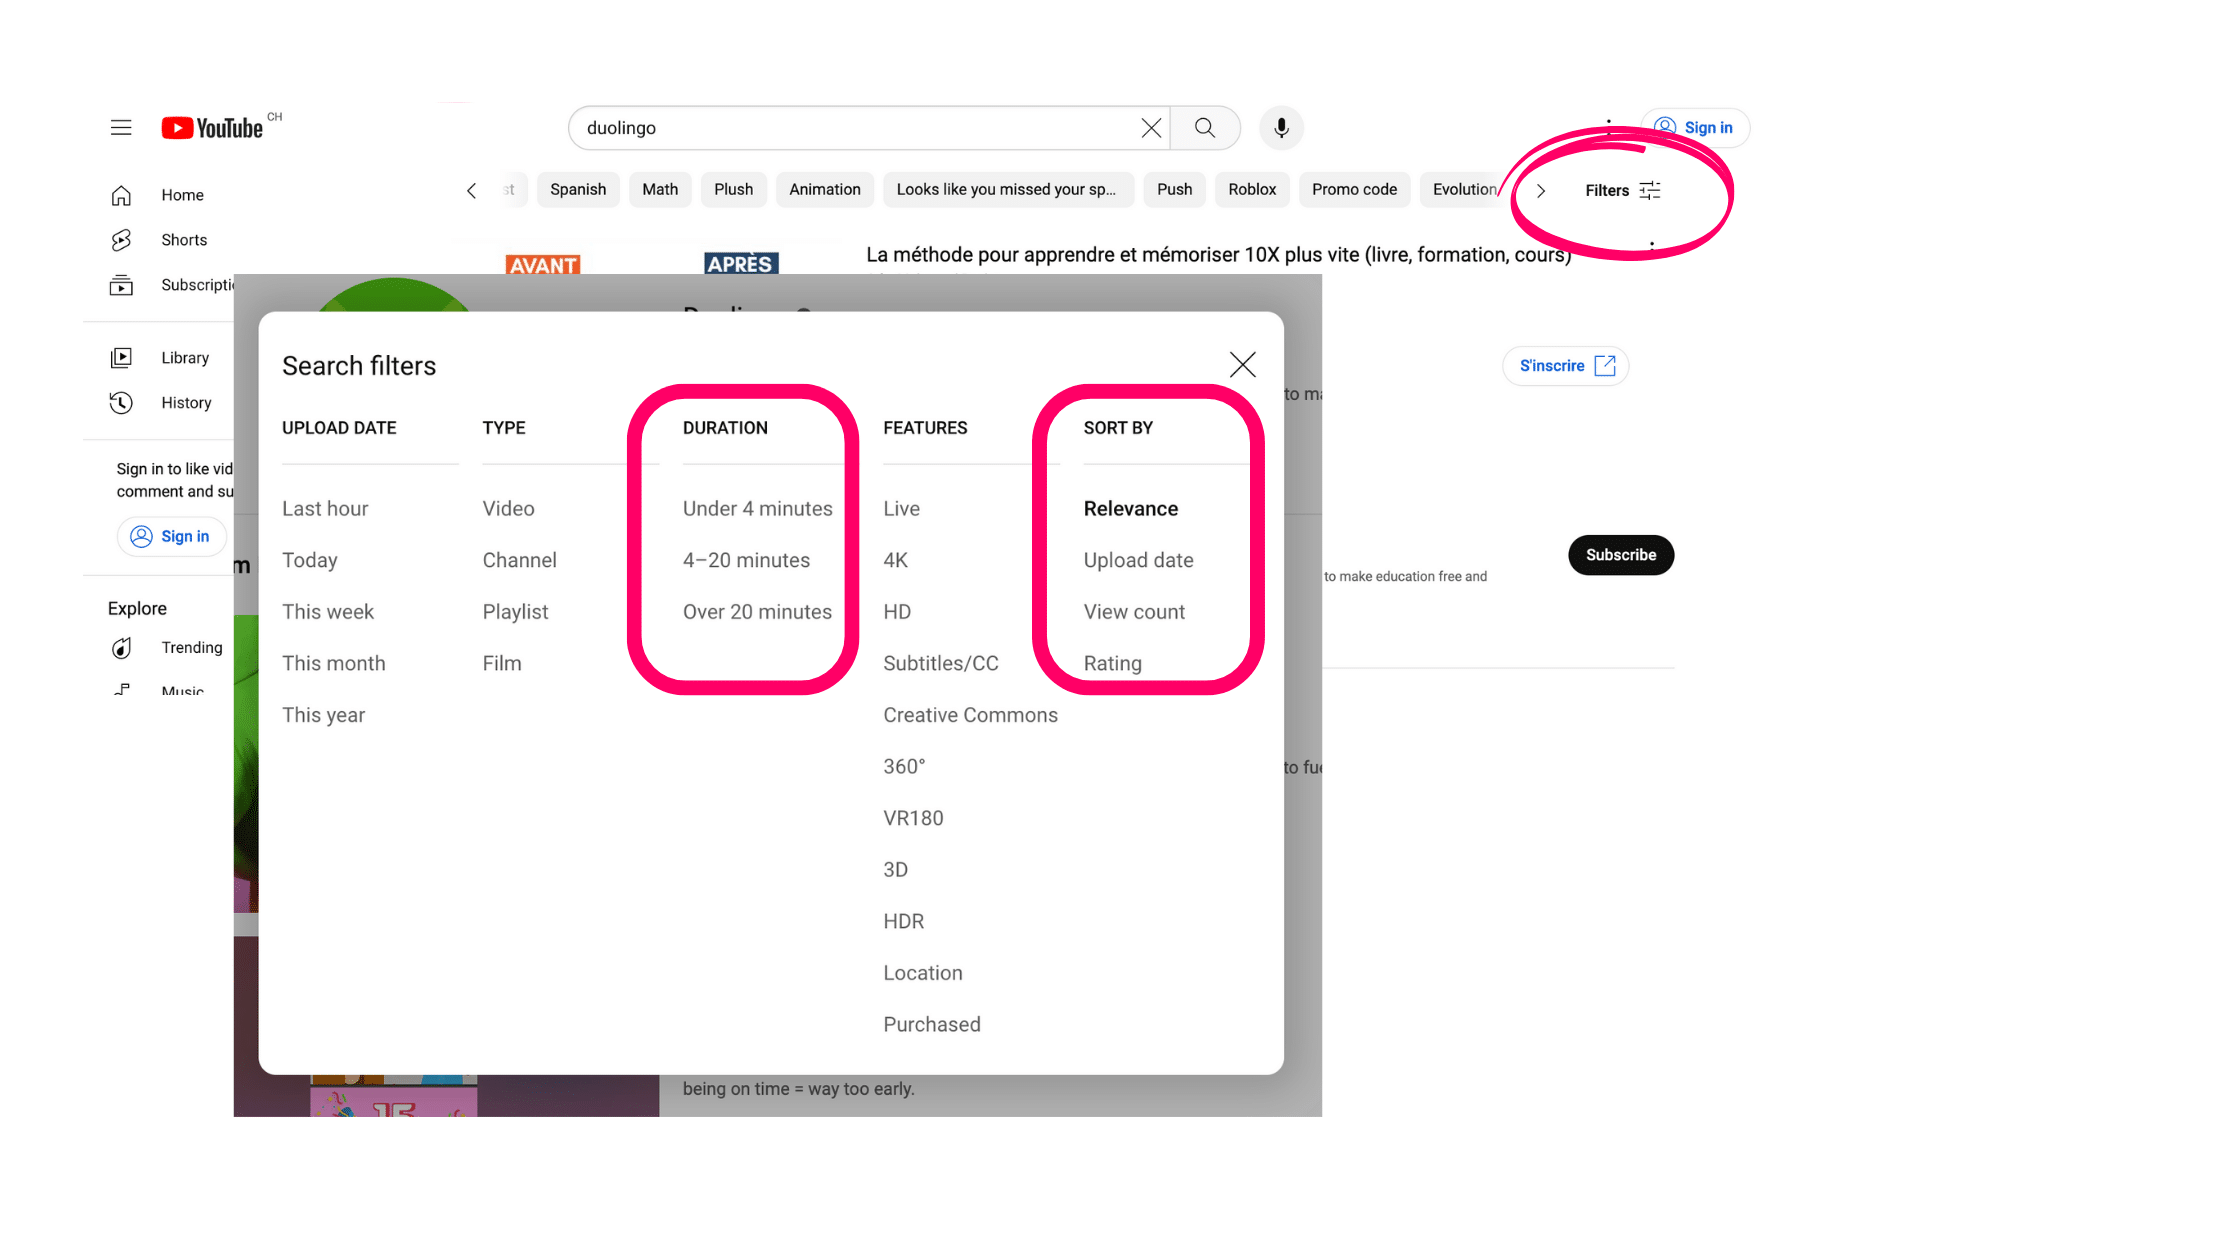Filter by This month
Image resolution: width=2240 pixels, height=1260 pixels.
pos(334,664)
